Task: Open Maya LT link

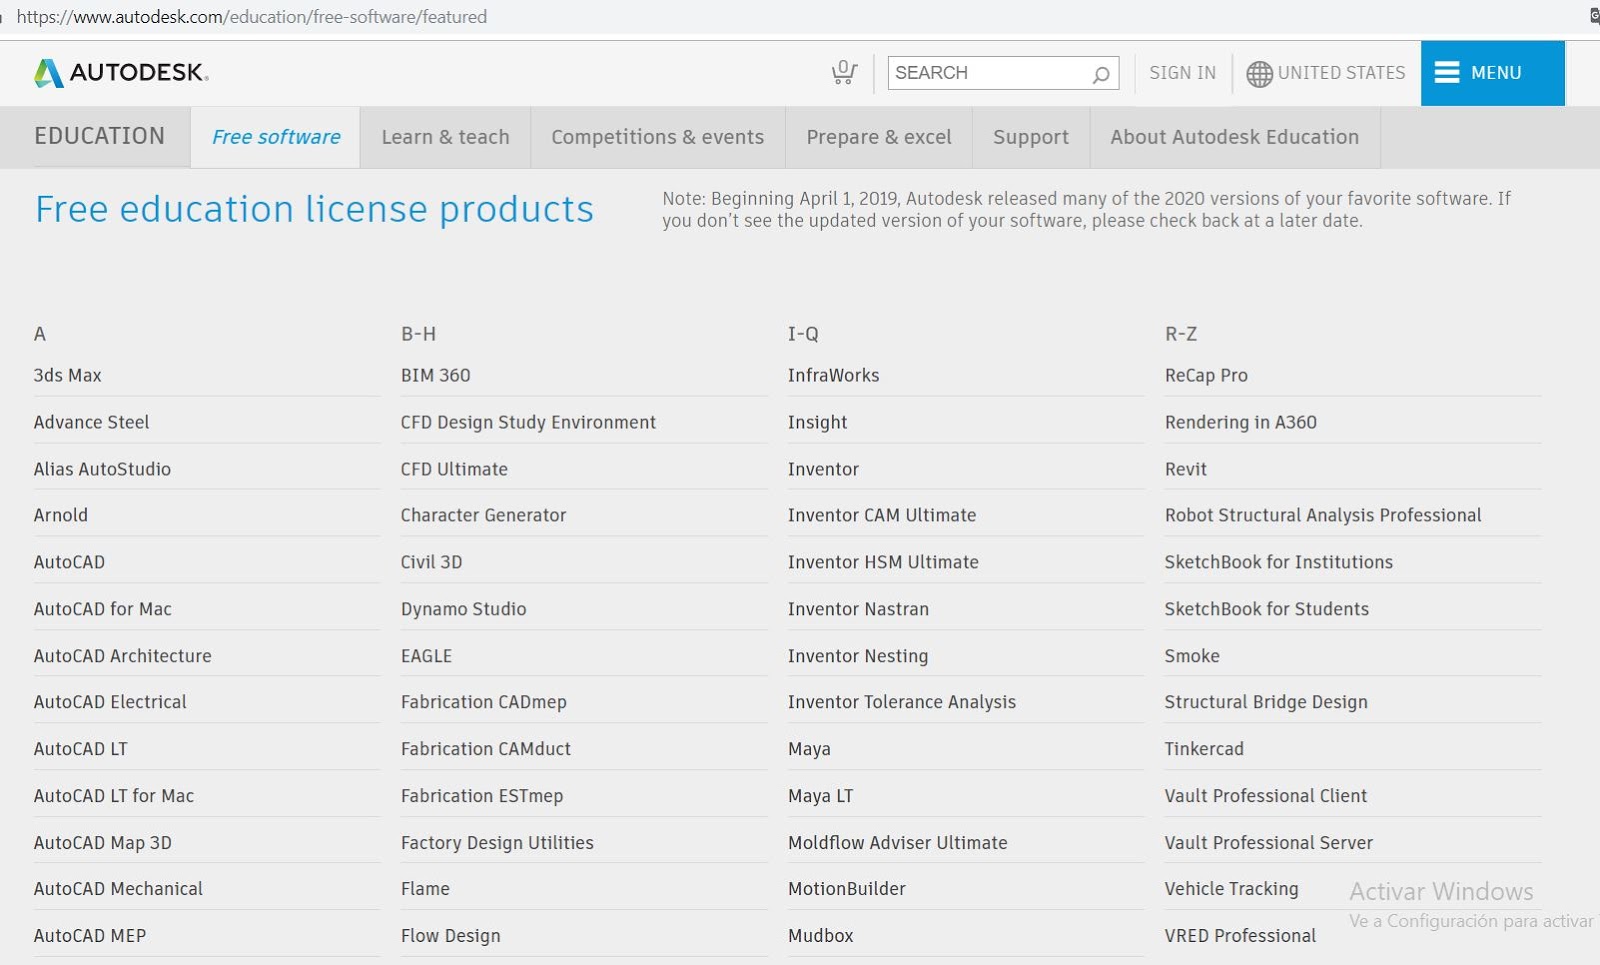Action: point(821,796)
